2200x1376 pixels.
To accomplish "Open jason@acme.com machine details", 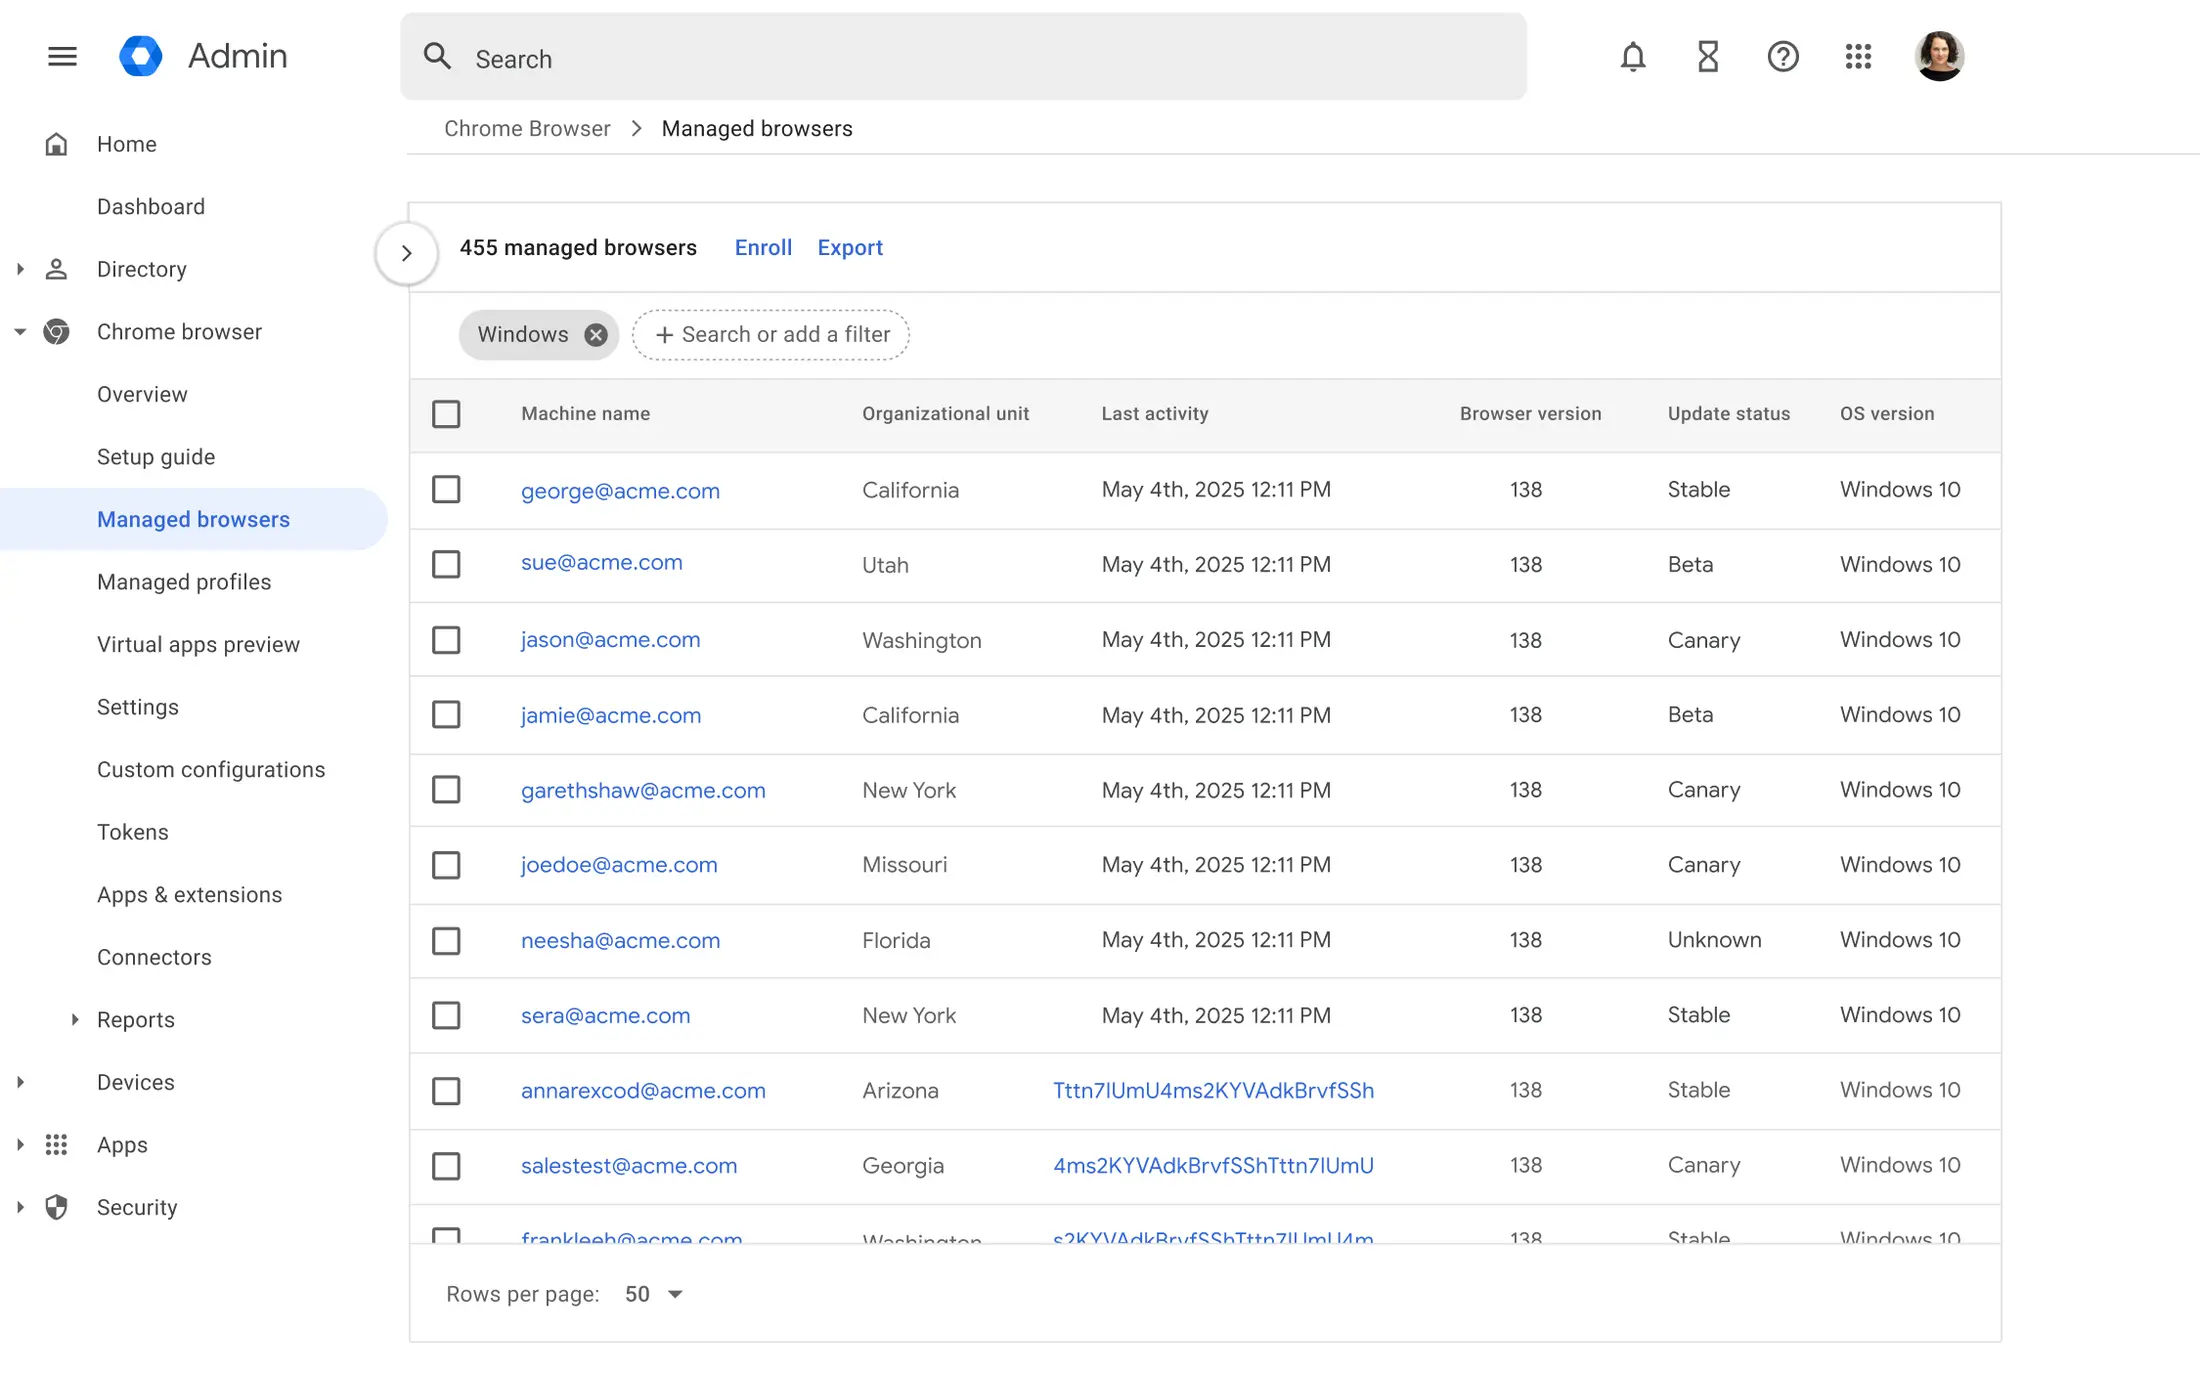I will click(610, 640).
